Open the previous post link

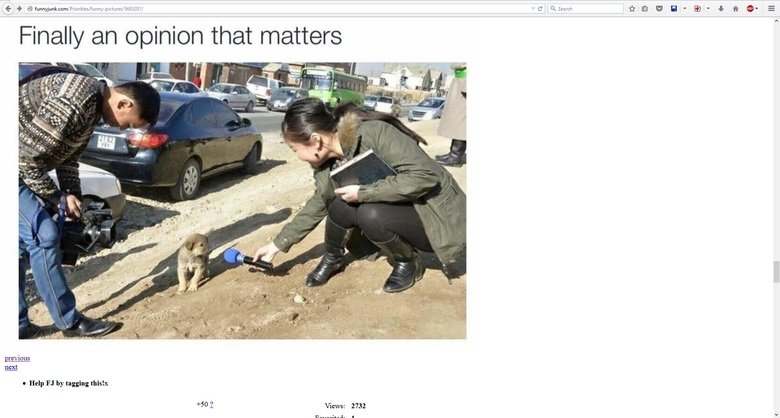[17, 358]
